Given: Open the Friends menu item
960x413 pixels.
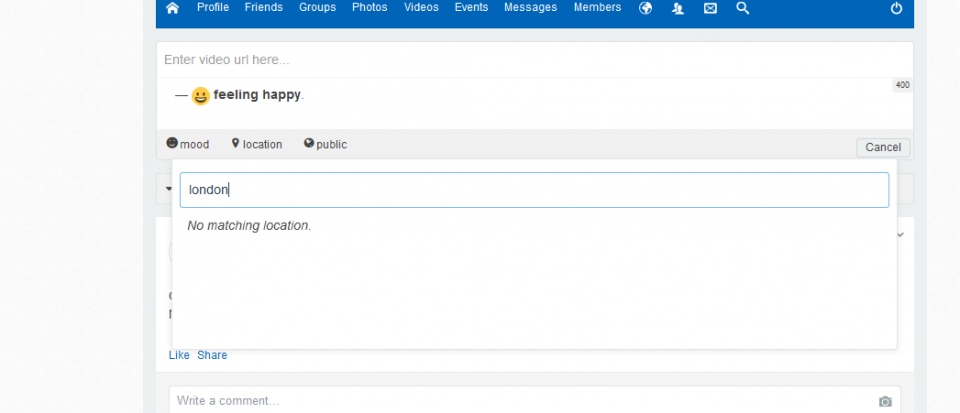Looking at the screenshot, I should (x=264, y=7).
